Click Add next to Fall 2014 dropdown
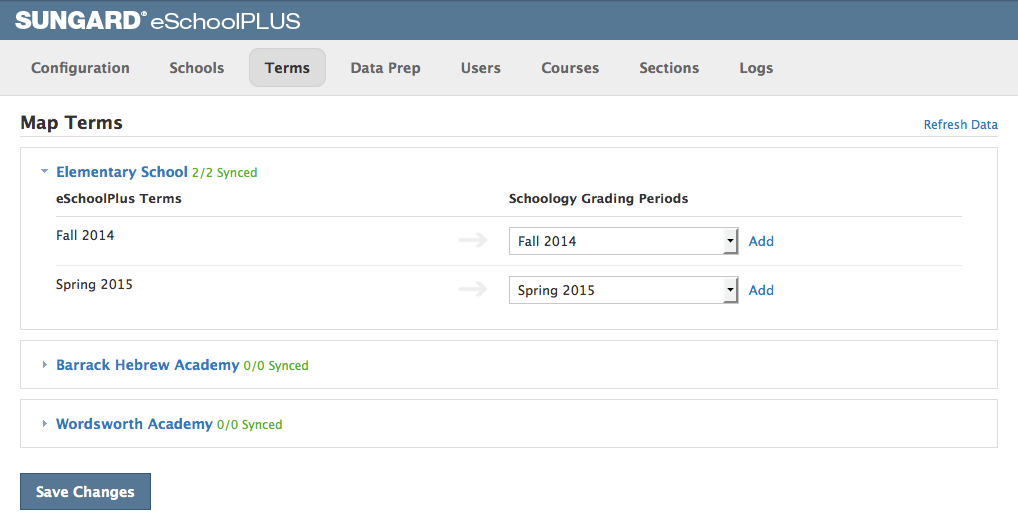1018x527 pixels. [x=761, y=241]
